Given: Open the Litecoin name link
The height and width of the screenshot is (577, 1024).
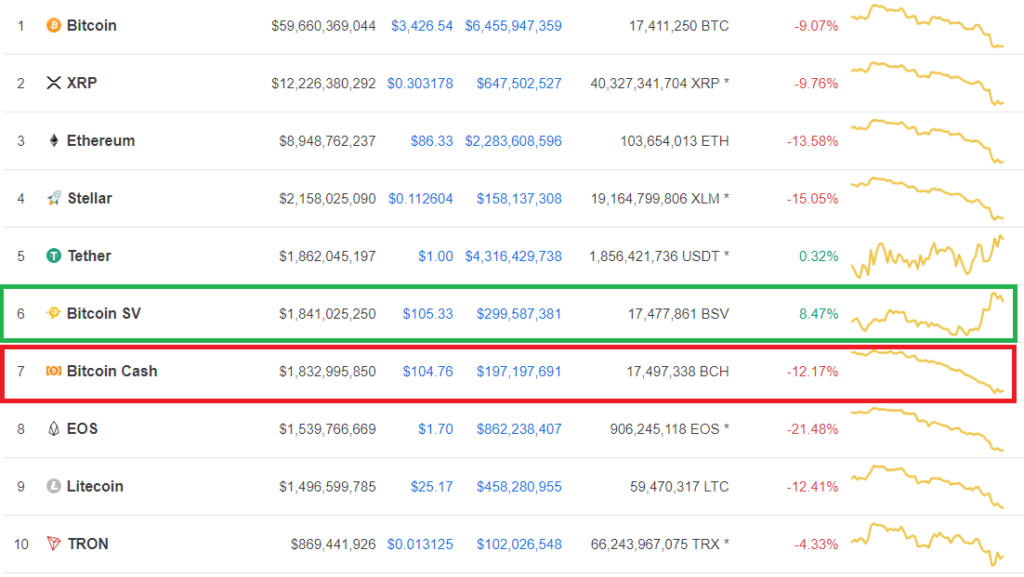Looking at the screenshot, I should coord(95,486).
